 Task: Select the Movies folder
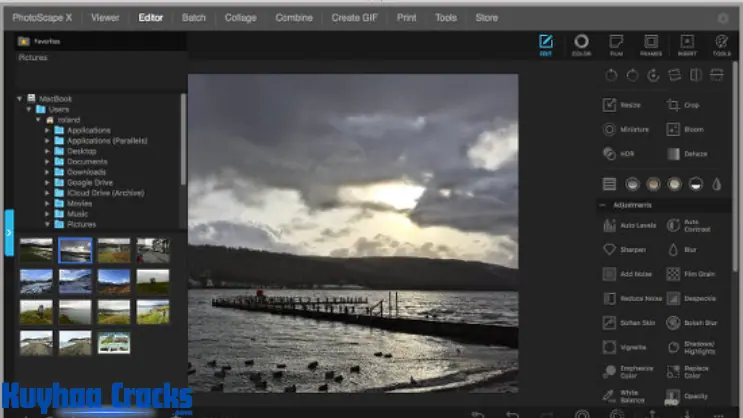click(x=79, y=203)
